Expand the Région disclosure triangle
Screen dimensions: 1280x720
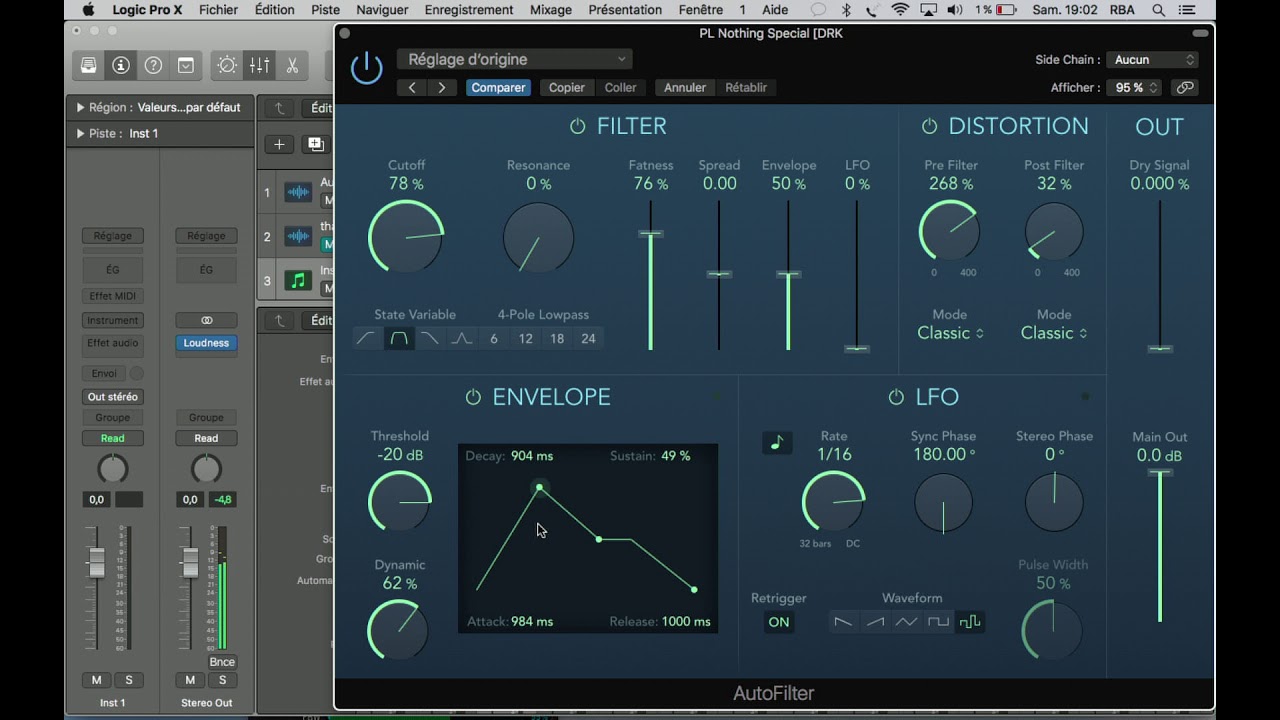80,108
